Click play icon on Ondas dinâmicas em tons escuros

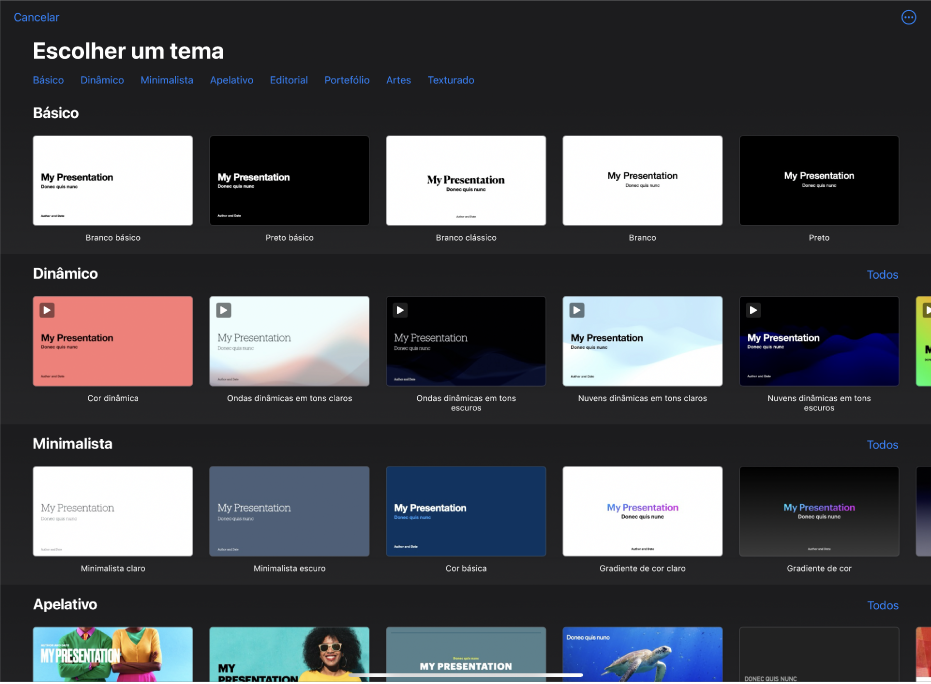(x=400, y=310)
